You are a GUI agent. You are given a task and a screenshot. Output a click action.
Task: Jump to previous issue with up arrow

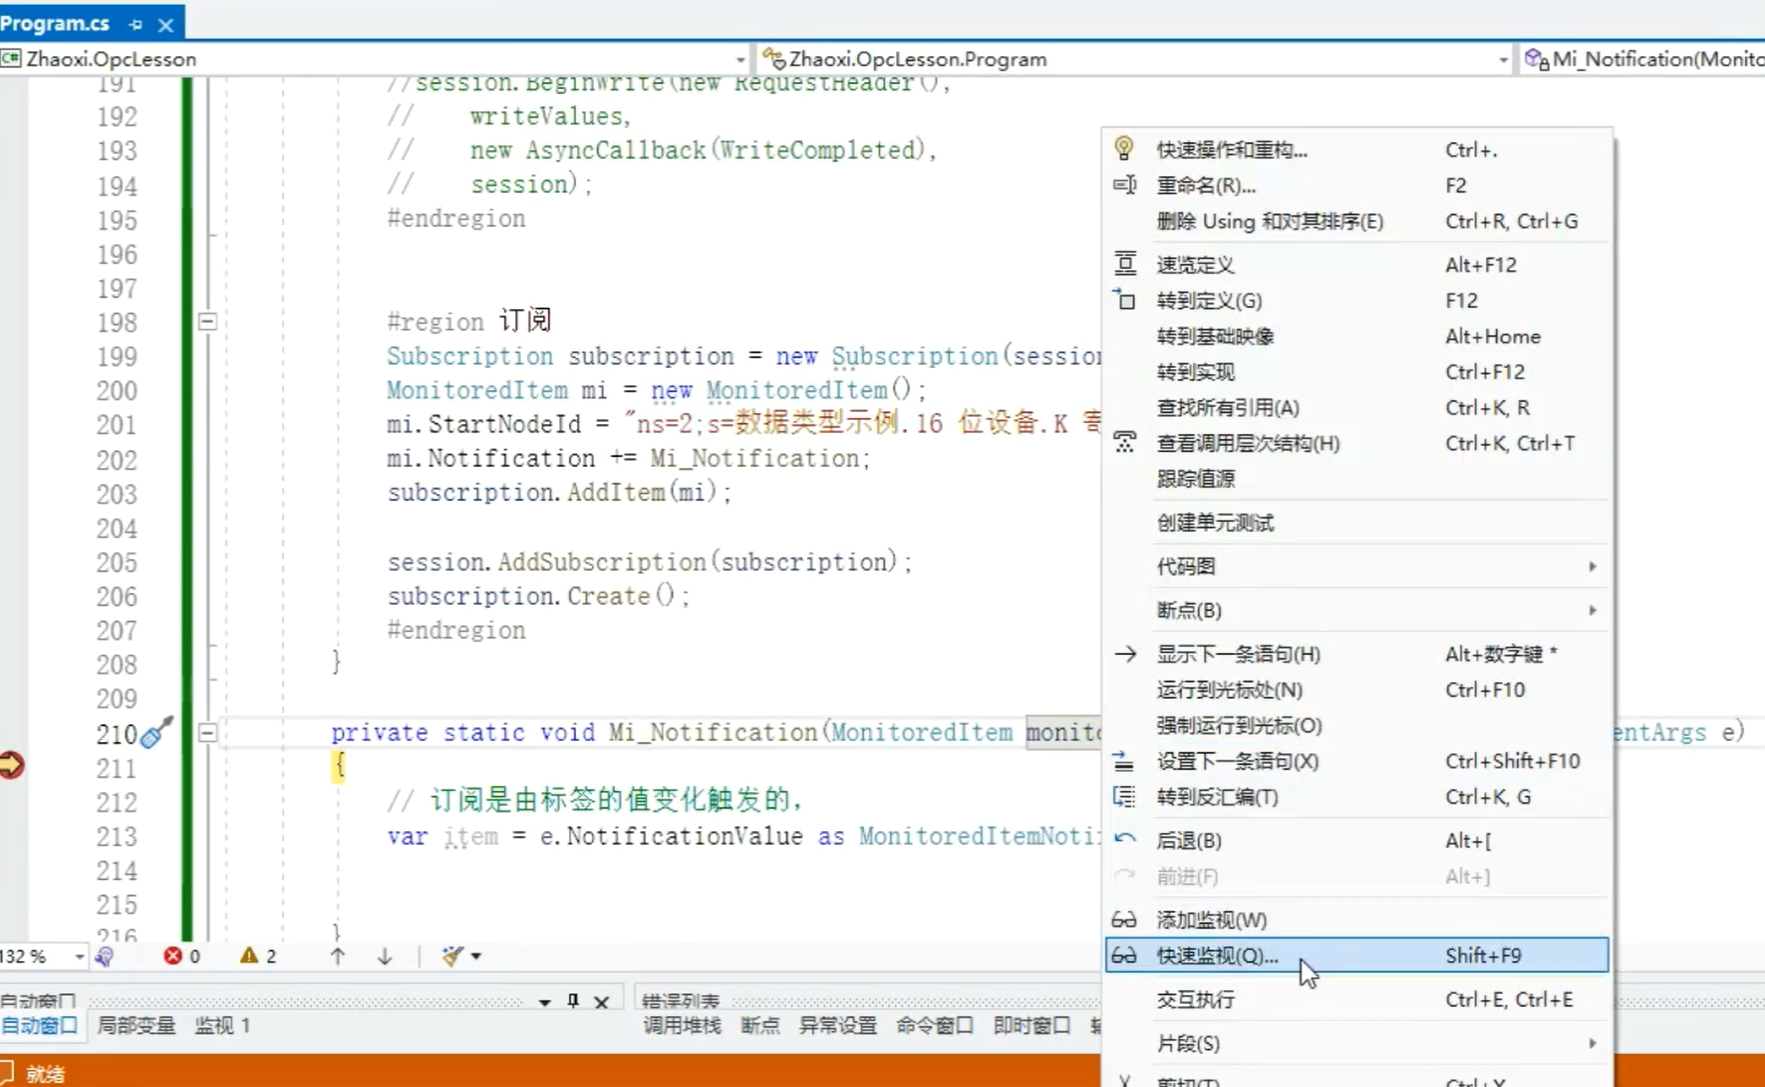(x=338, y=956)
